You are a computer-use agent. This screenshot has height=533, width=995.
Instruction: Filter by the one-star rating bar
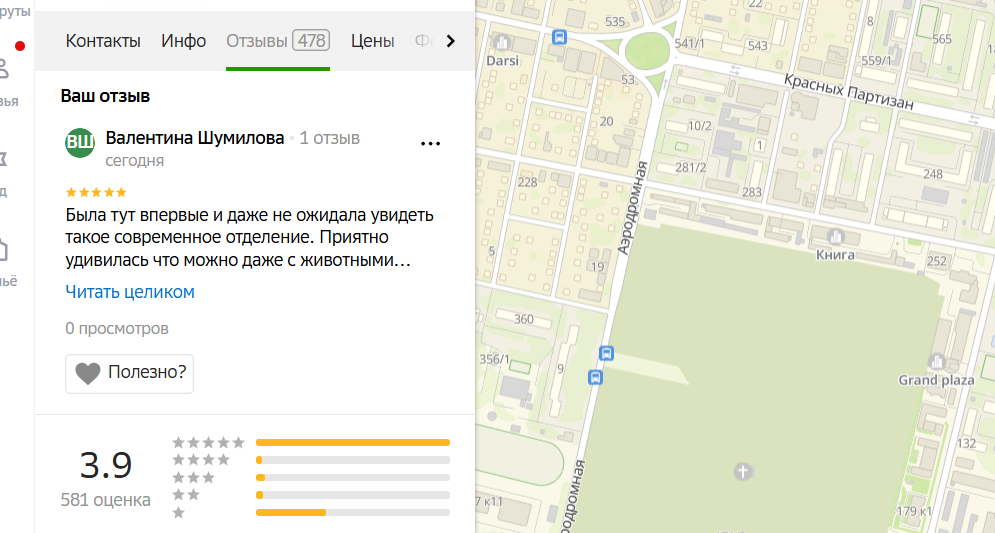pyautogui.click(x=353, y=513)
